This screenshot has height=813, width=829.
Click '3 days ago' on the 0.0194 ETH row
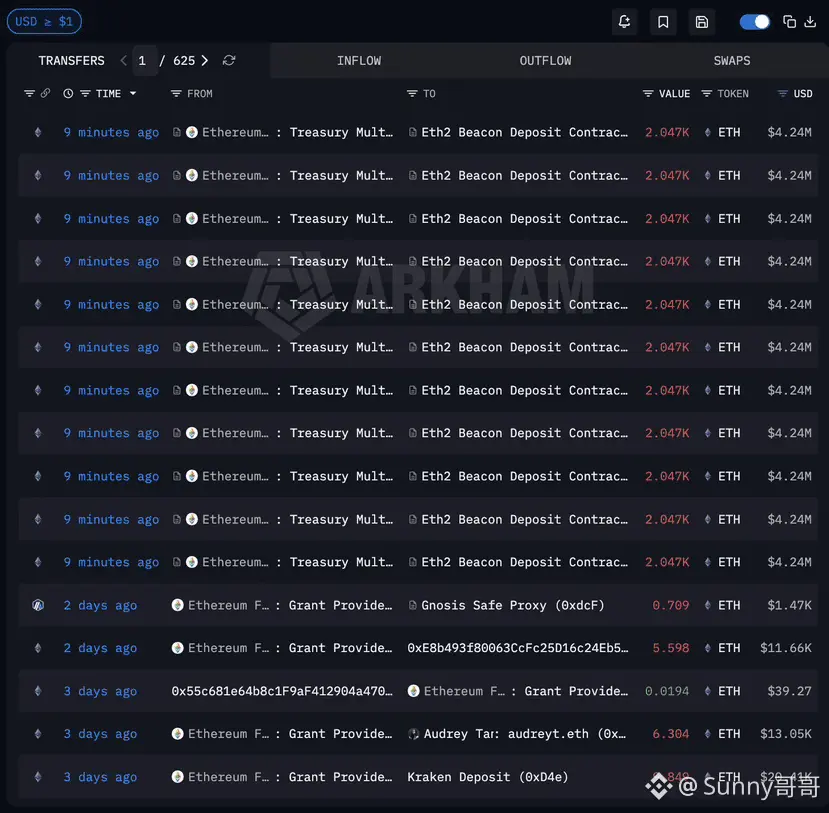[x=100, y=691]
